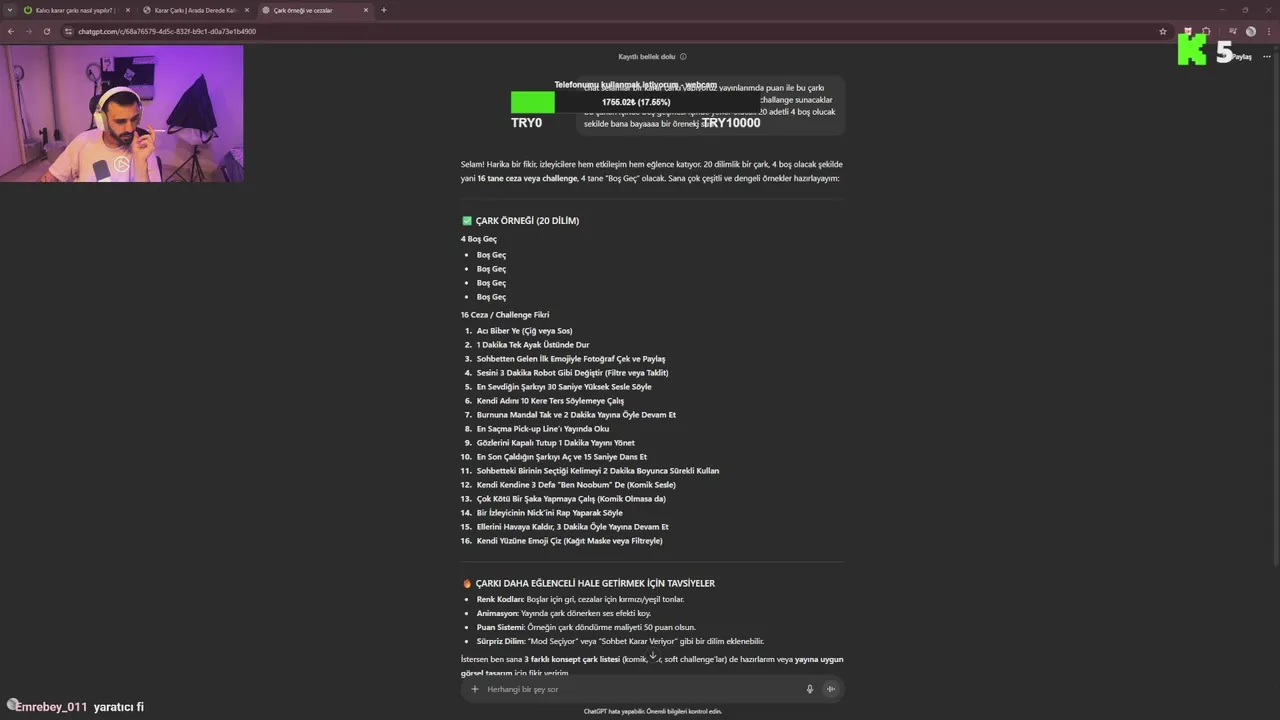
Task: Open the browser profile avatar
Action: tap(1251, 31)
